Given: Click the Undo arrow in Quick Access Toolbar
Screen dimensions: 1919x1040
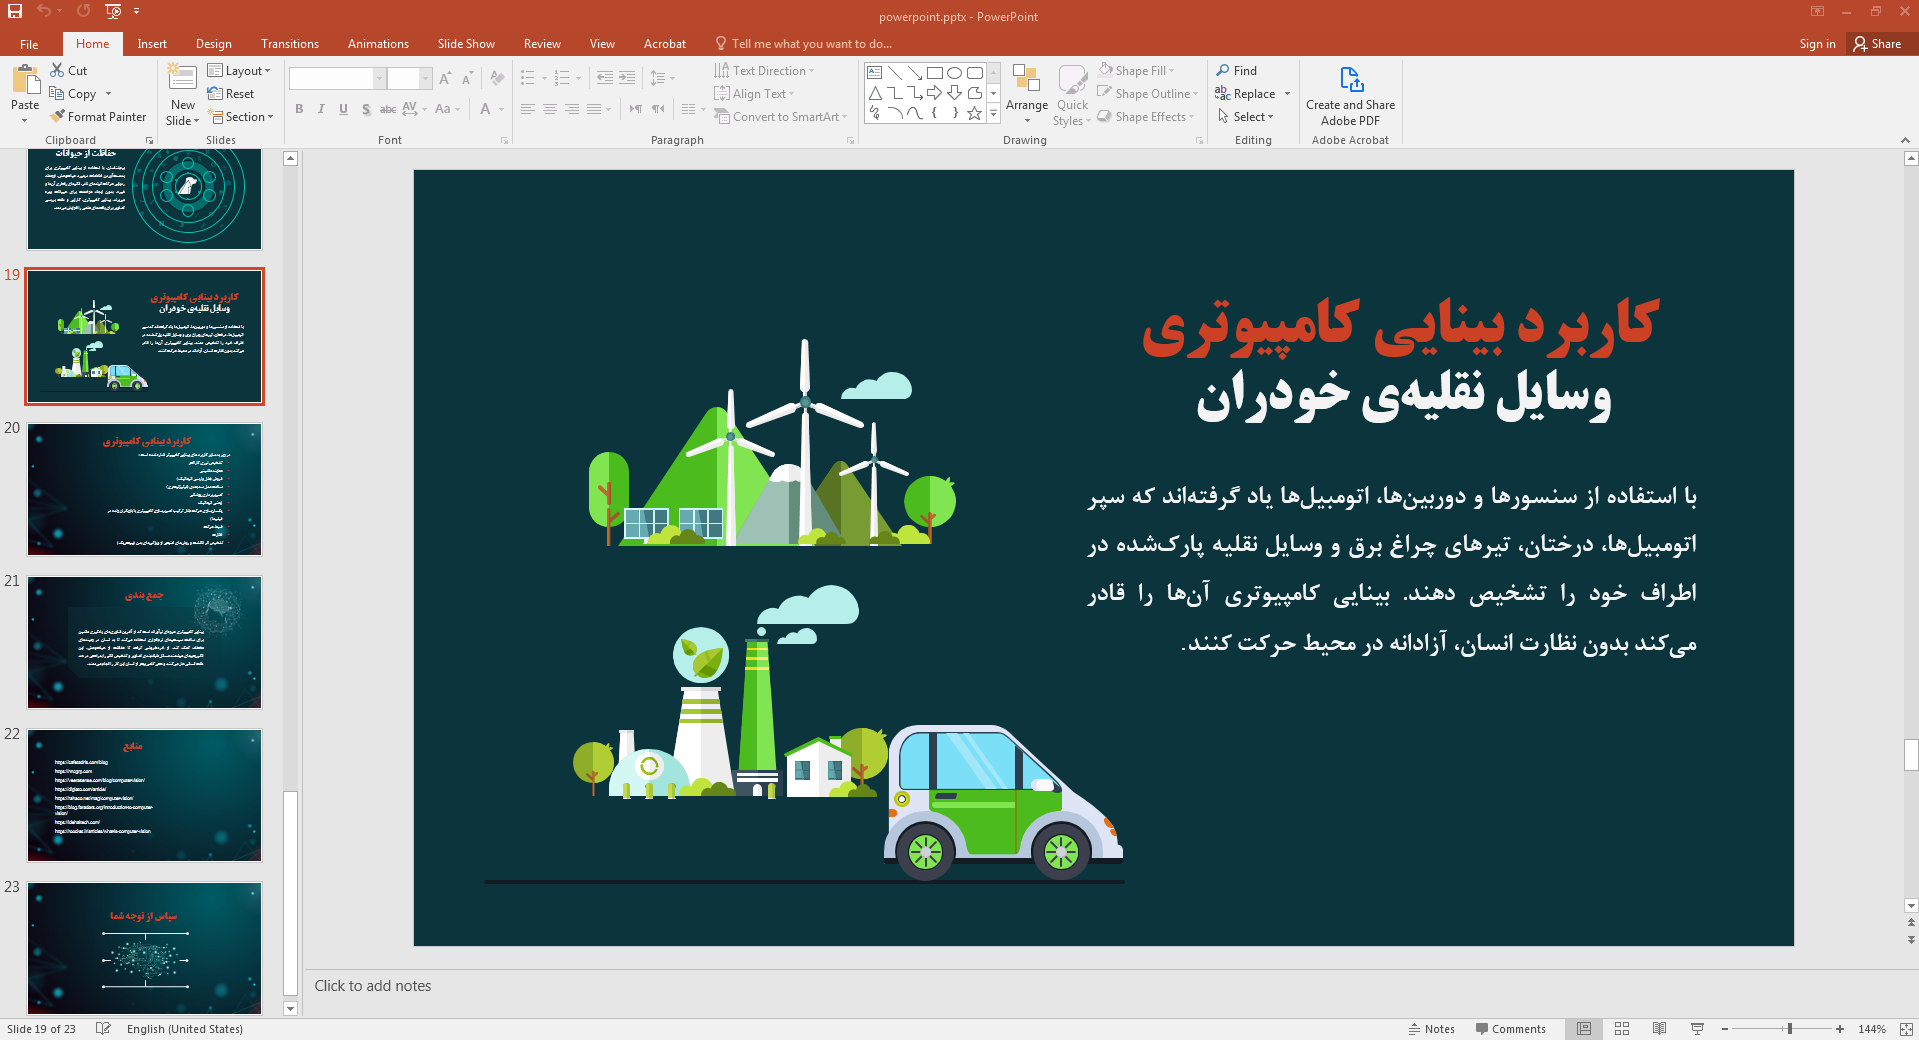Looking at the screenshot, I should click(44, 11).
